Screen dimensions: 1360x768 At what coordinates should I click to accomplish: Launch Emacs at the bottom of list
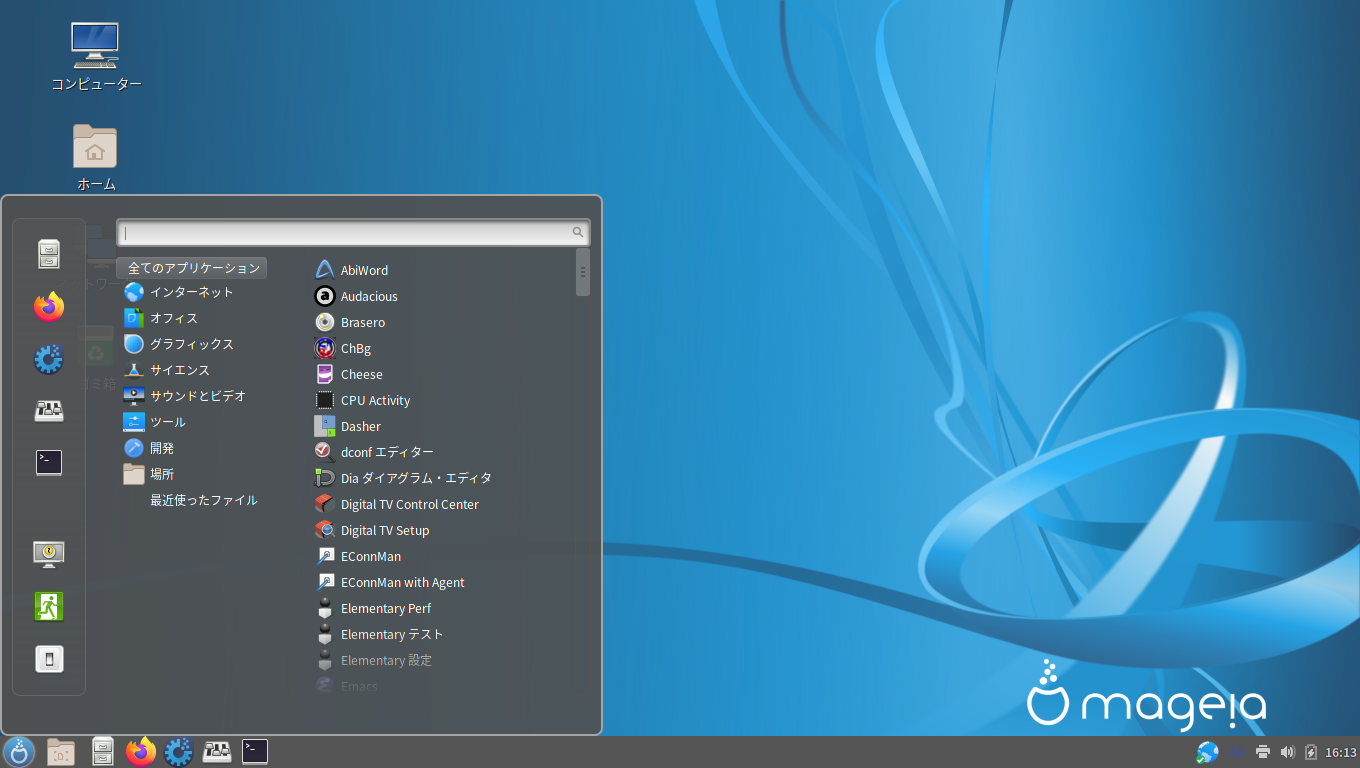[x=346, y=686]
